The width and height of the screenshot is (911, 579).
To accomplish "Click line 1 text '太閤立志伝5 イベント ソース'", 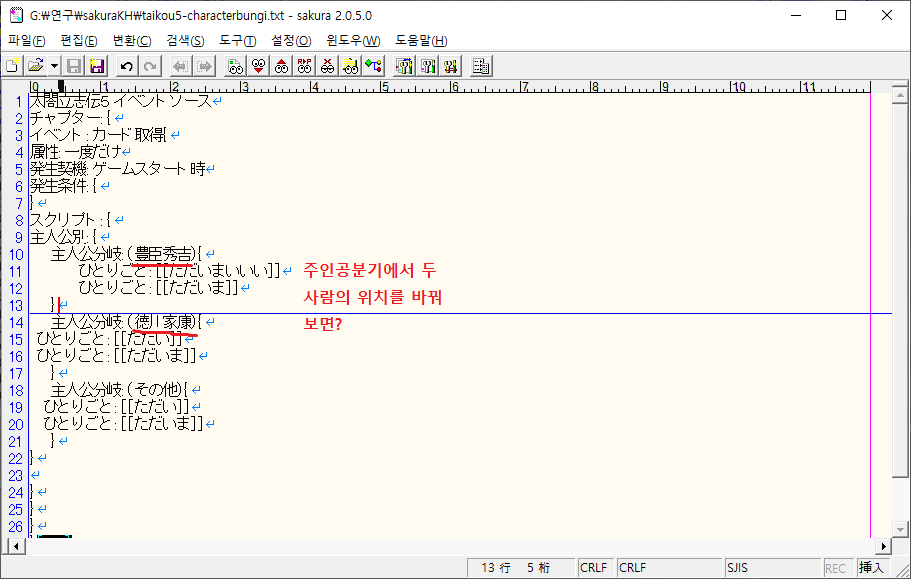I will coord(120,101).
